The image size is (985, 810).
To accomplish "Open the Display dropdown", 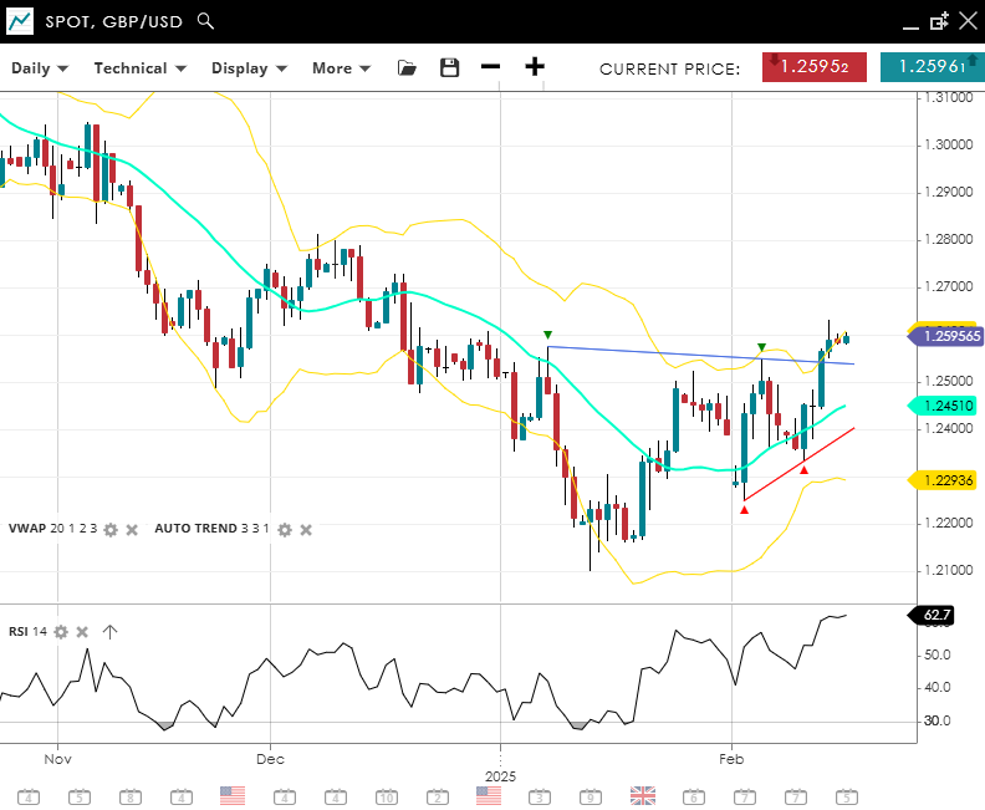I will coord(249,68).
